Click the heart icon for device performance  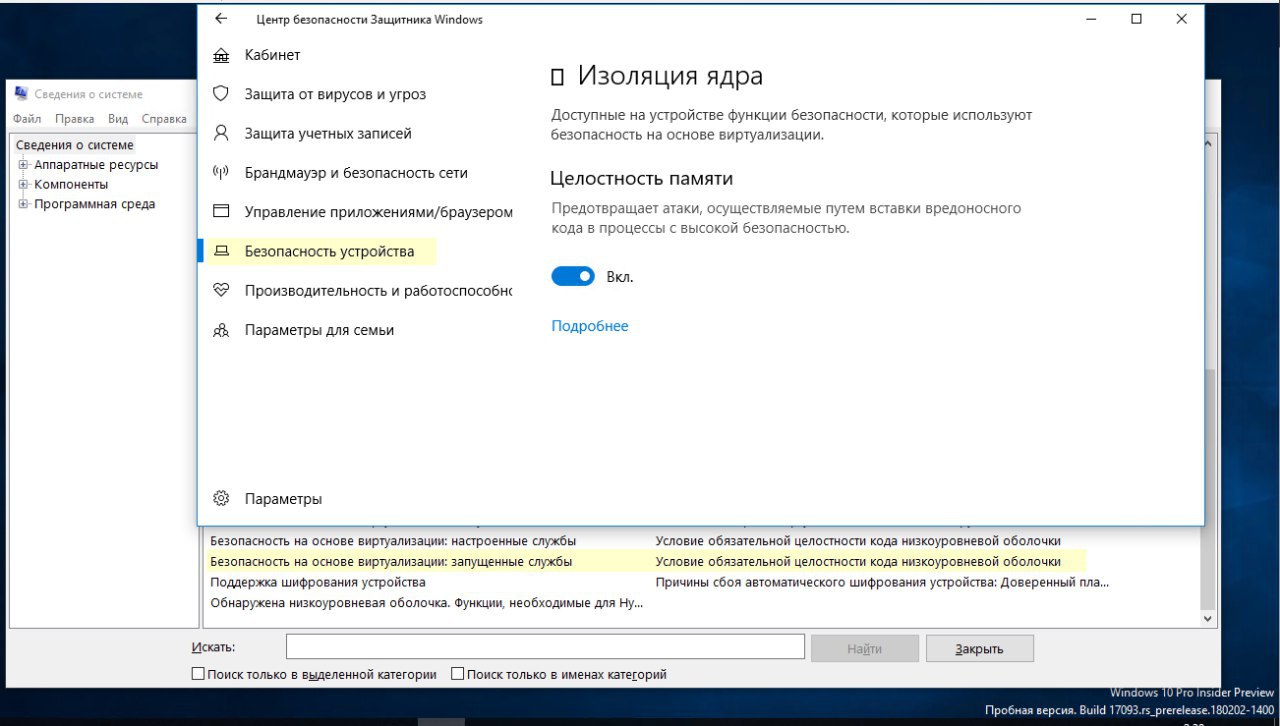click(222, 290)
